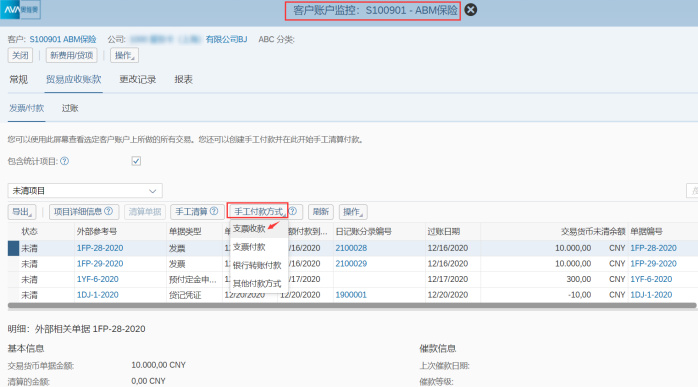Open 单据编号 link 1DJ-1-2020

651,295
